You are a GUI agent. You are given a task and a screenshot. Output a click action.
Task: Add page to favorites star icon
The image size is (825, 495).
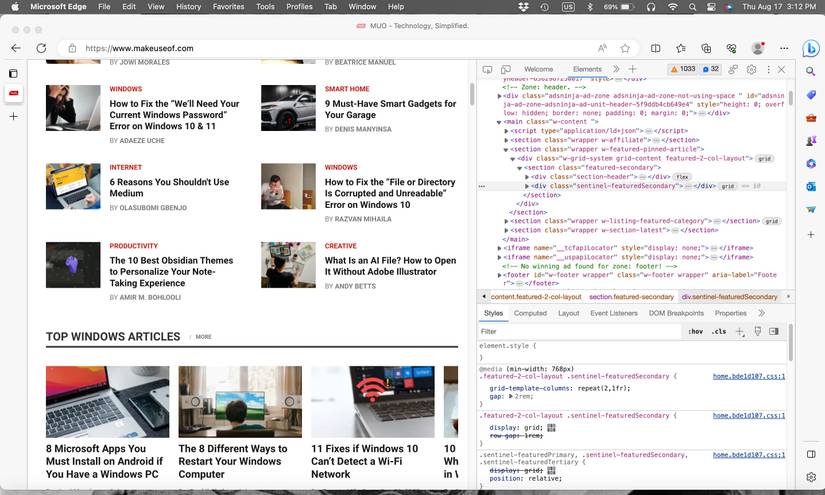click(625, 48)
